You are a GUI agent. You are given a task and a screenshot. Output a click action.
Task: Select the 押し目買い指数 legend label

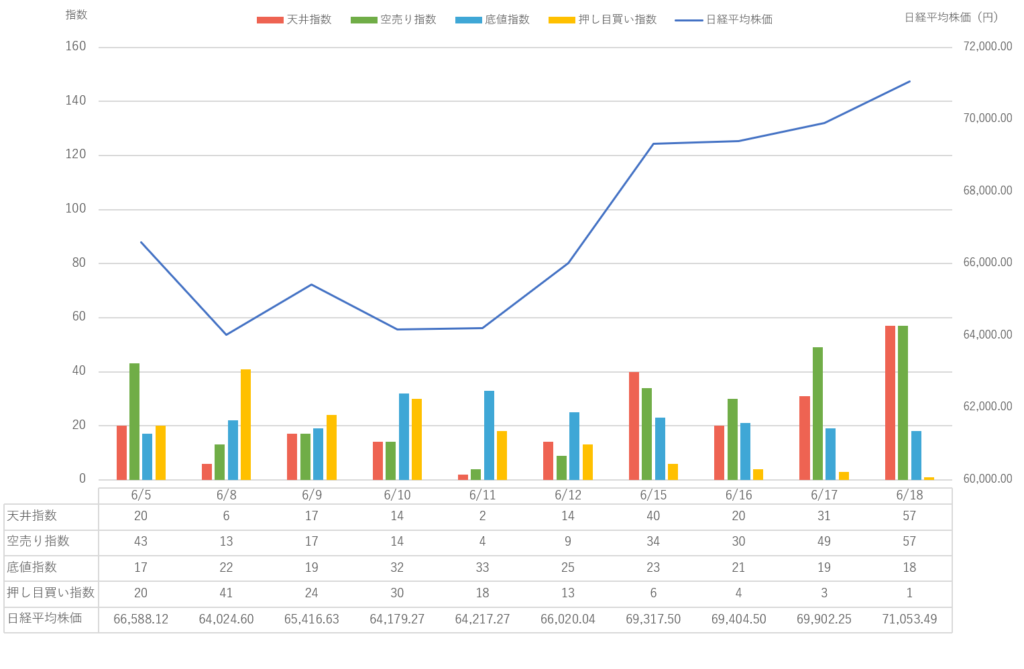[617, 20]
